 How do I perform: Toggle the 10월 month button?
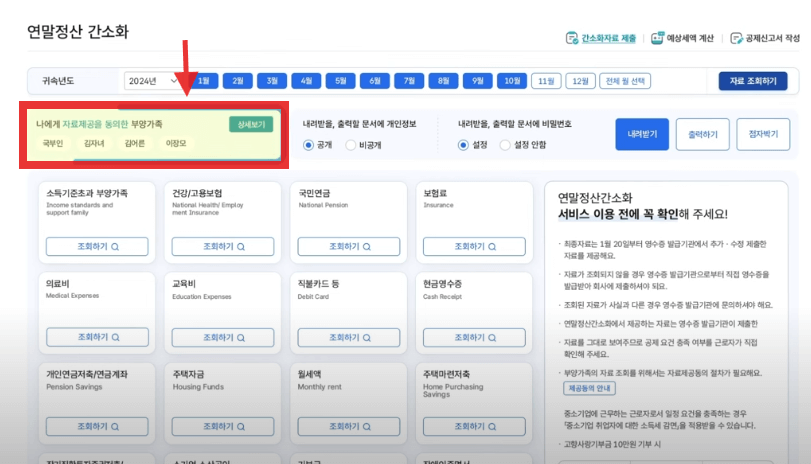[x=512, y=81]
